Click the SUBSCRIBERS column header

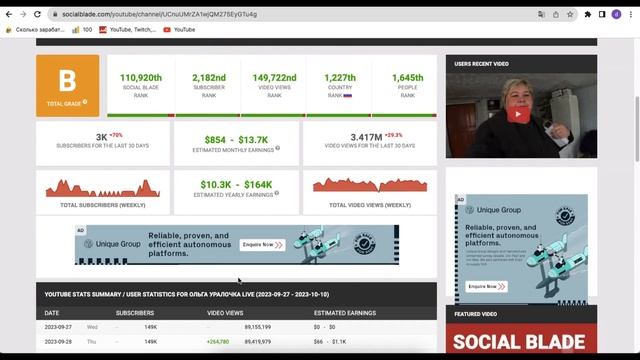pyautogui.click(x=135, y=313)
